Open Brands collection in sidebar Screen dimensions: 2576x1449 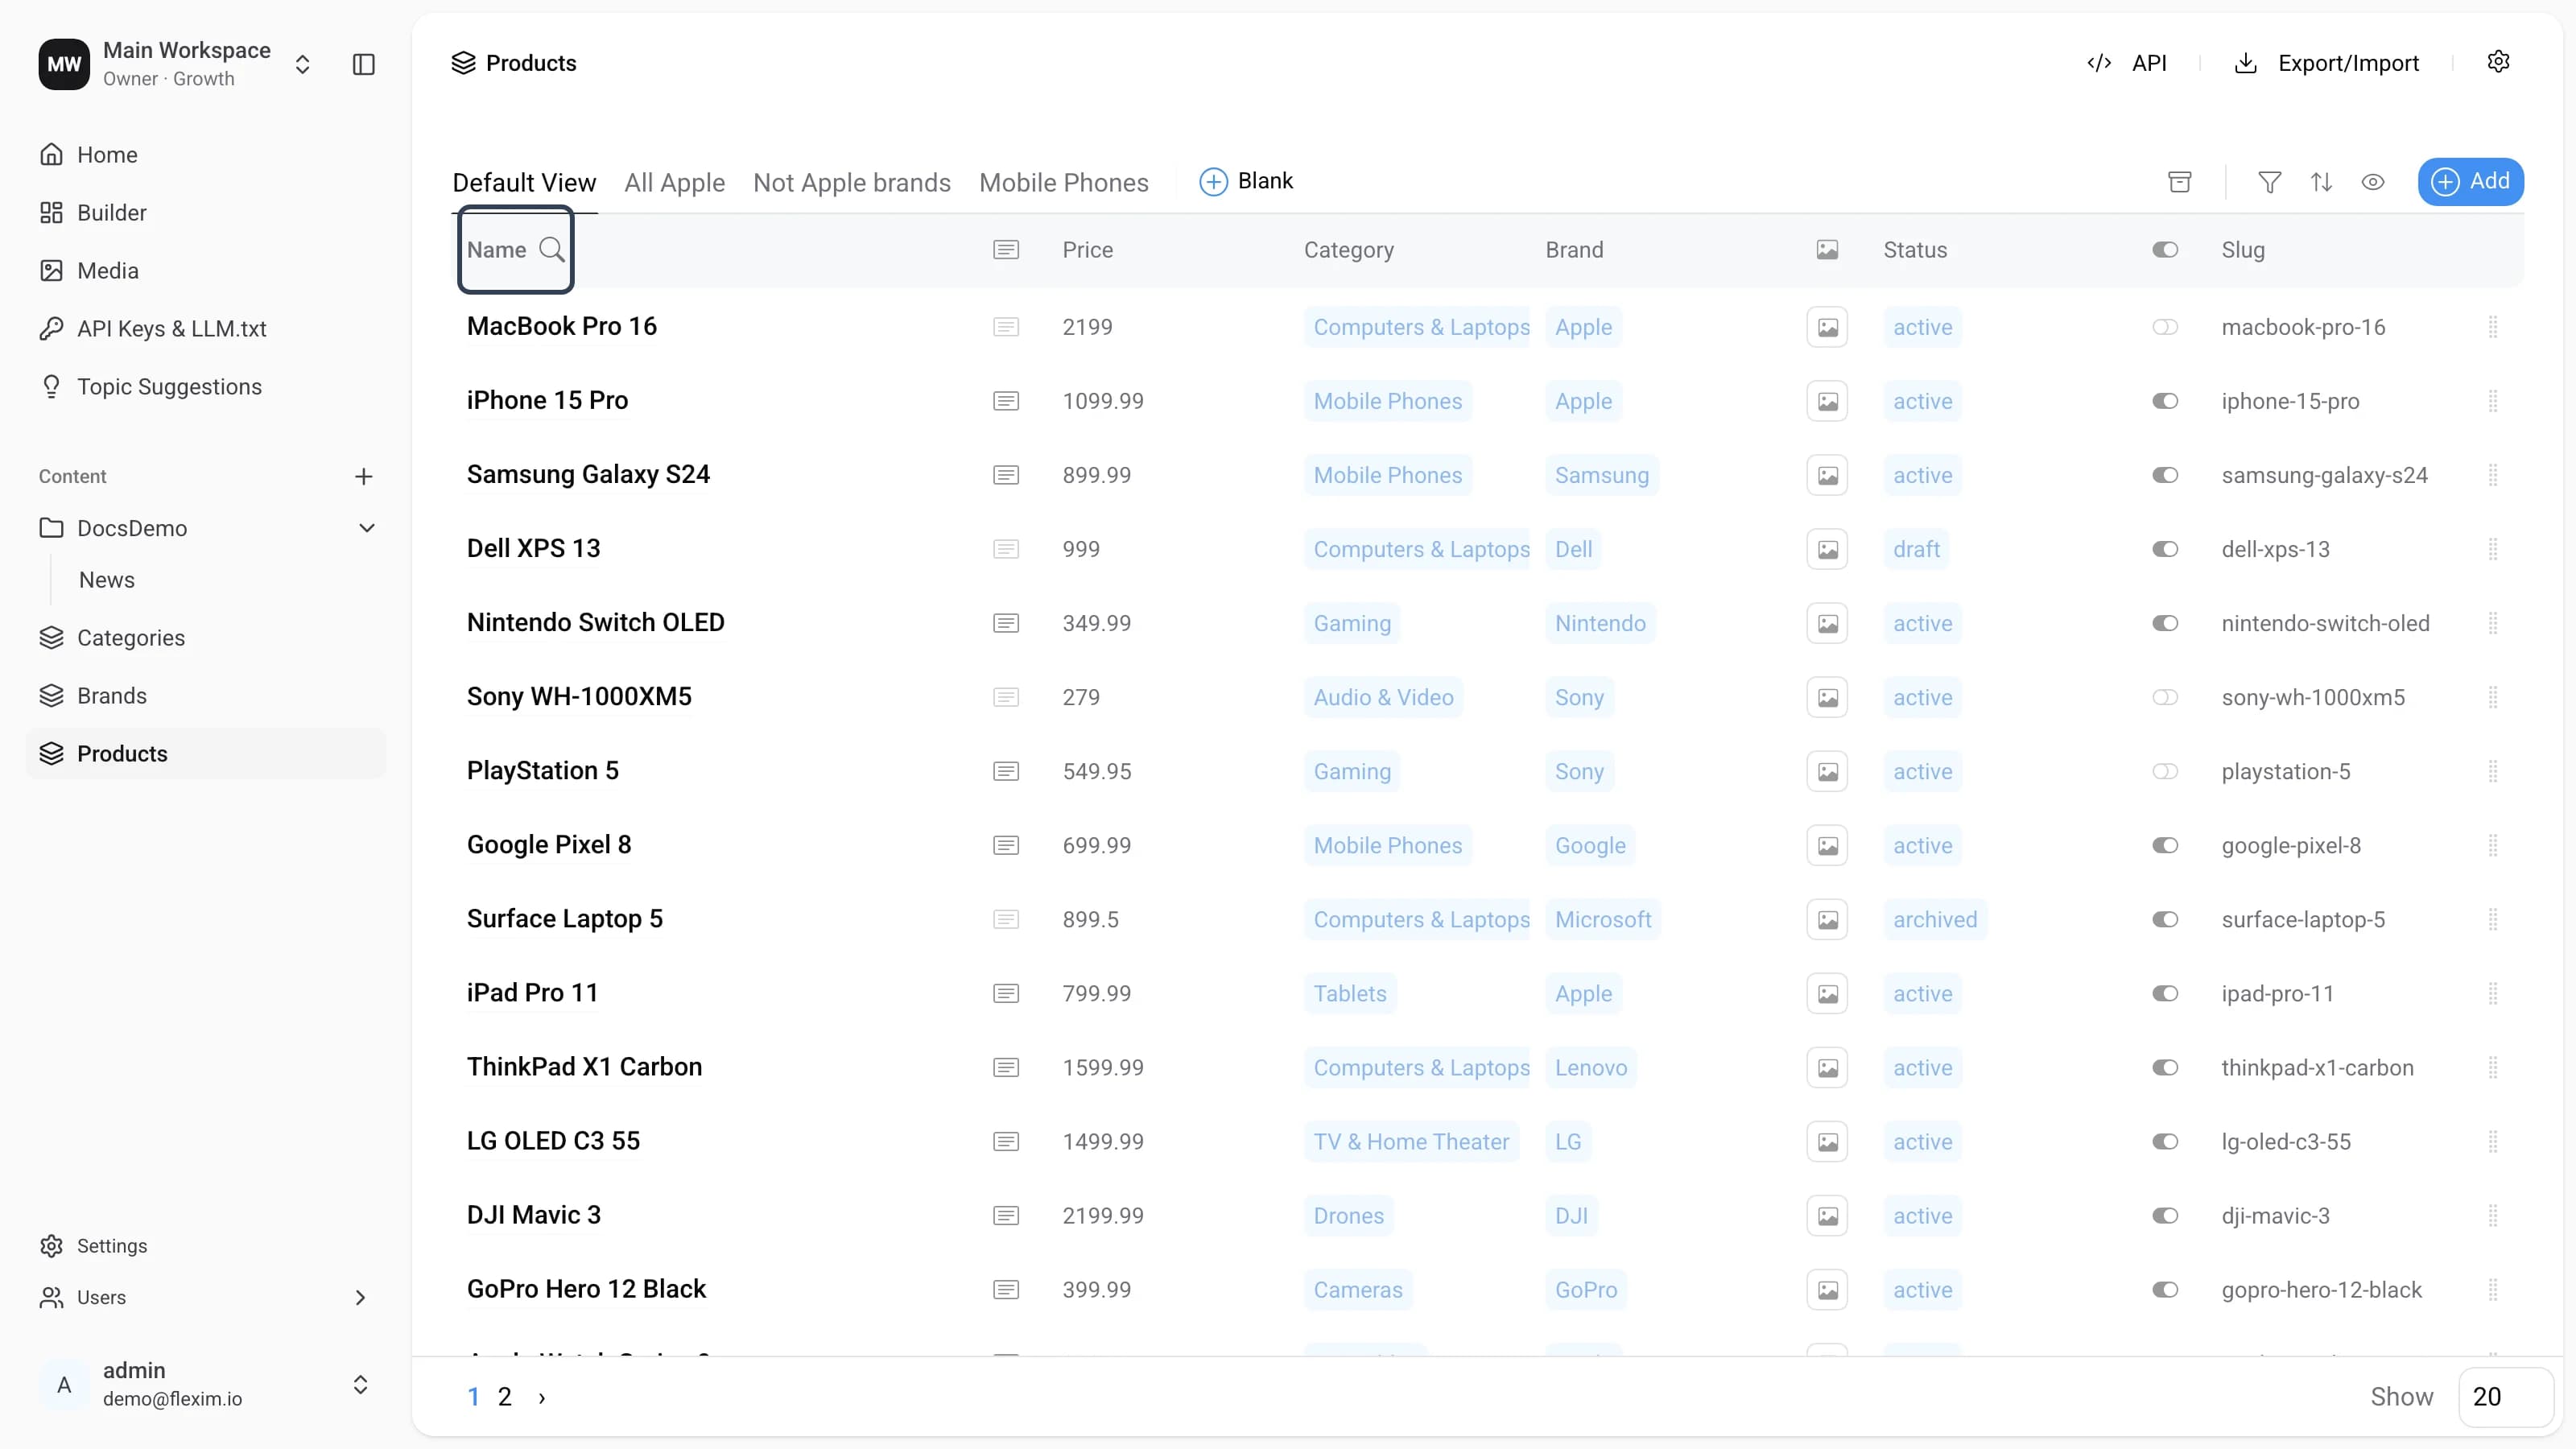206,696
